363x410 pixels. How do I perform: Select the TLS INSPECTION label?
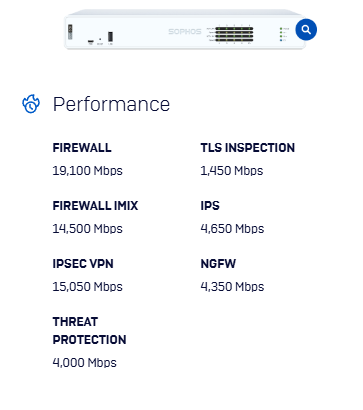tap(248, 148)
